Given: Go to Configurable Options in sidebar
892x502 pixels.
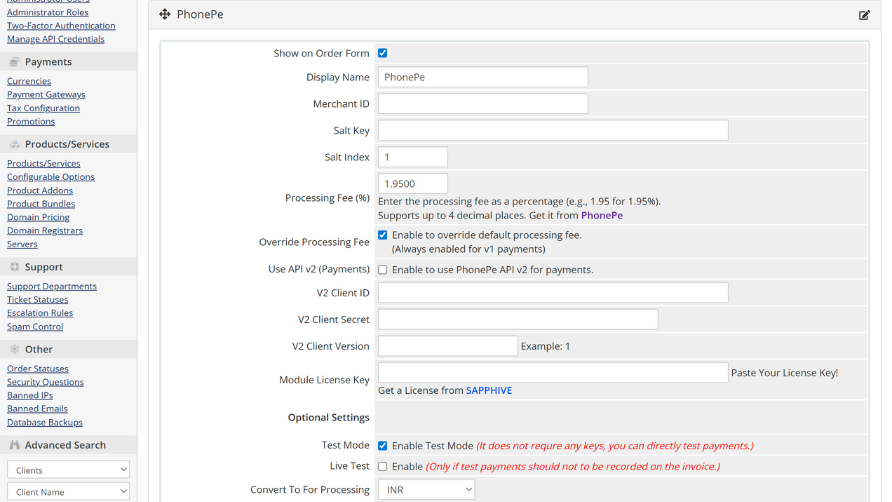Looking at the screenshot, I should [51, 177].
